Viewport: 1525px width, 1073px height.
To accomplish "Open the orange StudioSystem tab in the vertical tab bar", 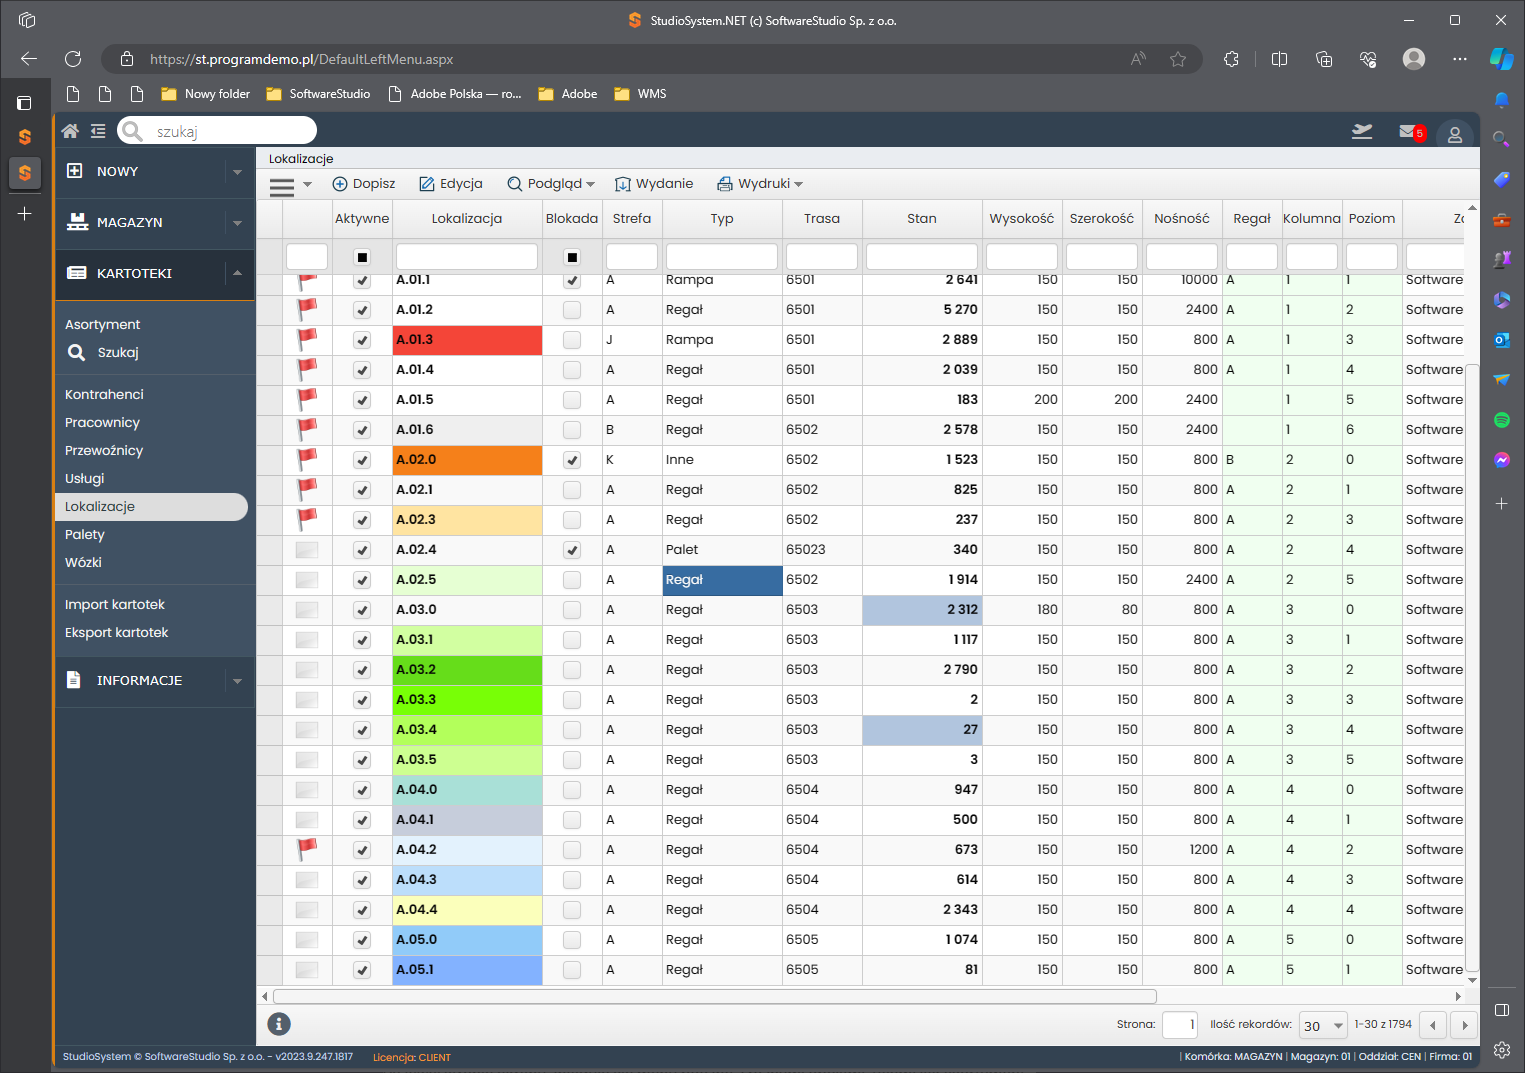I will [x=25, y=173].
